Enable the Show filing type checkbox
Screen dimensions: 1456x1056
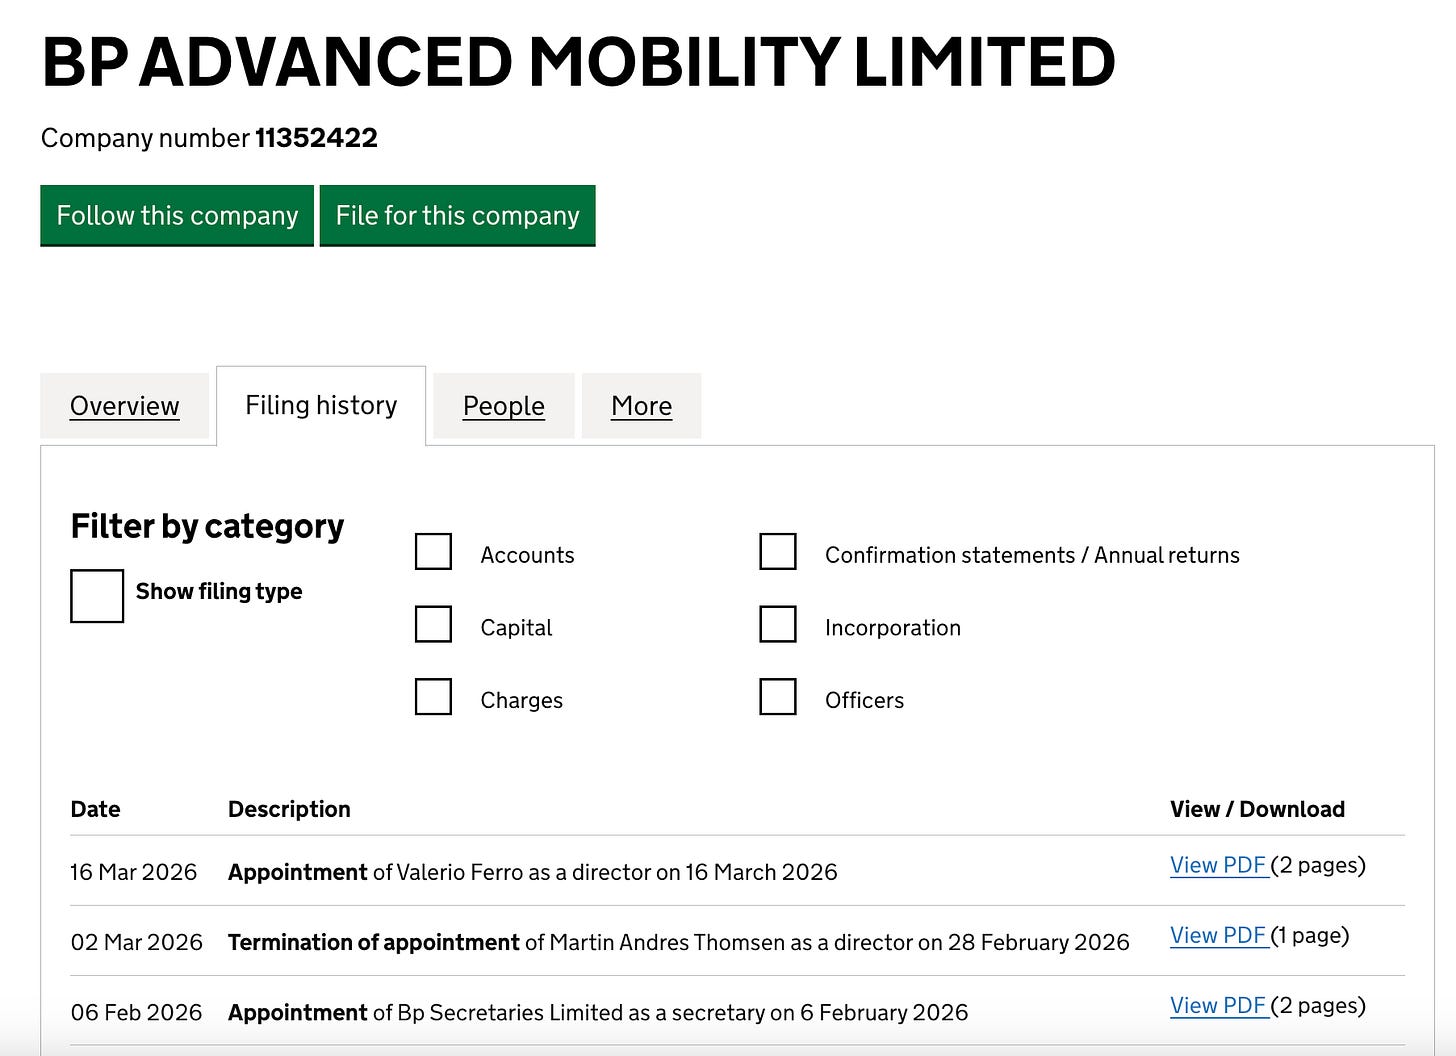pos(97,596)
